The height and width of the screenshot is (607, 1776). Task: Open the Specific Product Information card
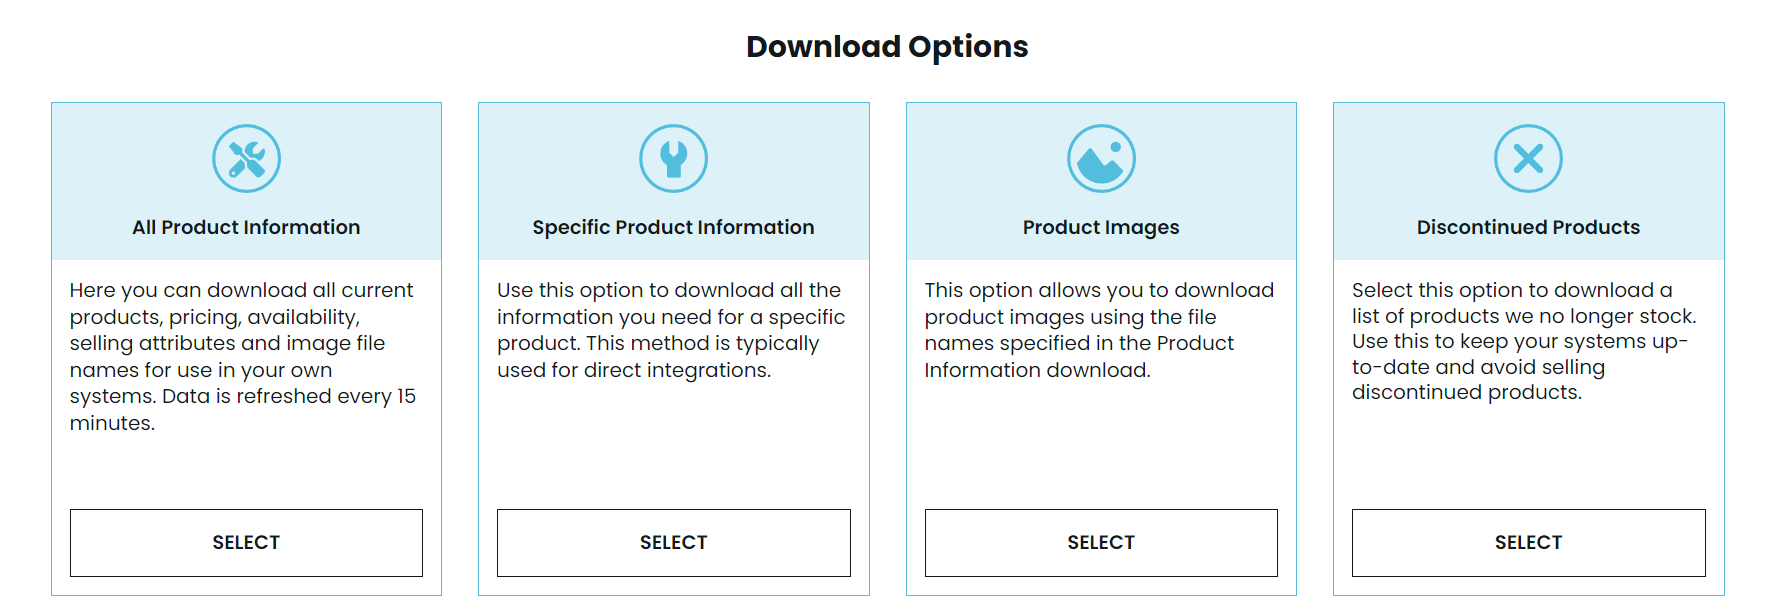(x=673, y=542)
